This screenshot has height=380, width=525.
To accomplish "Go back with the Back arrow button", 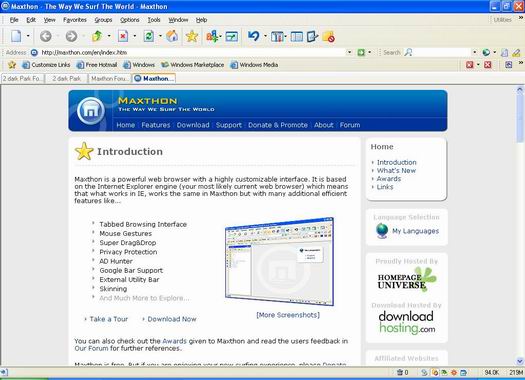I will click(x=46, y=36).
